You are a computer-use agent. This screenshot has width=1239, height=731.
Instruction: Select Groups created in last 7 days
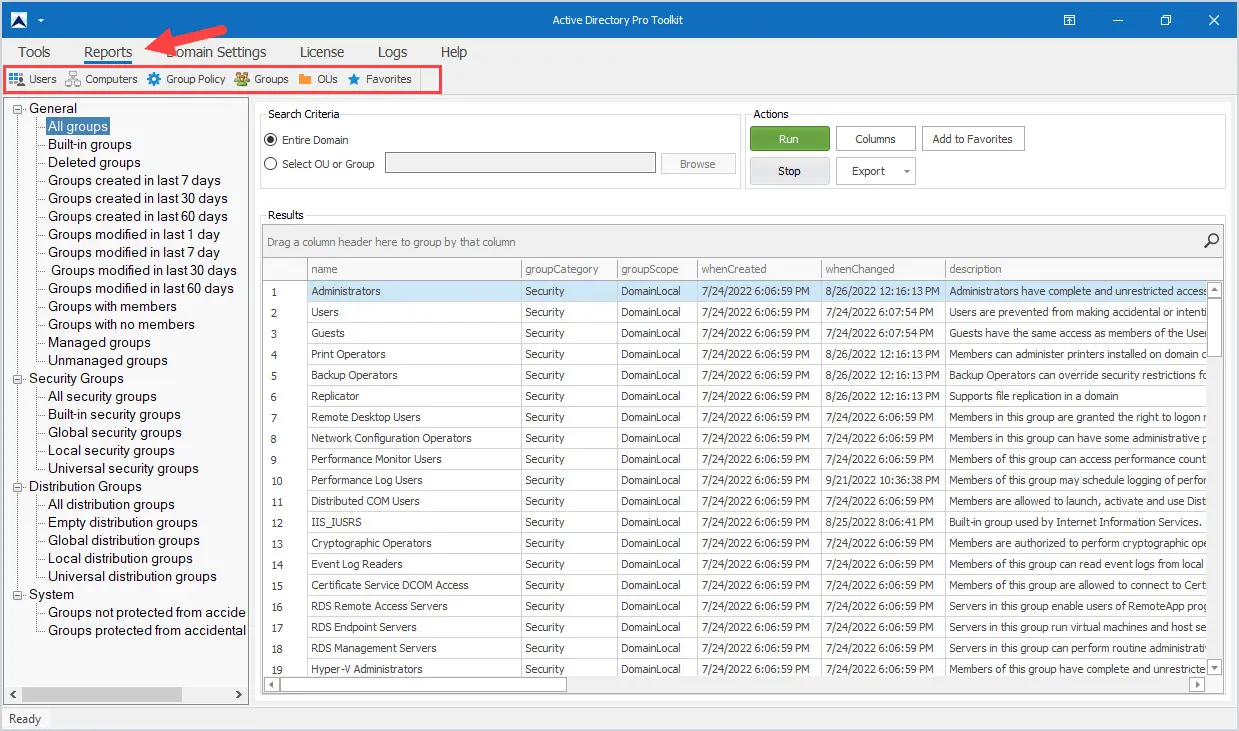tap(134, 181)
